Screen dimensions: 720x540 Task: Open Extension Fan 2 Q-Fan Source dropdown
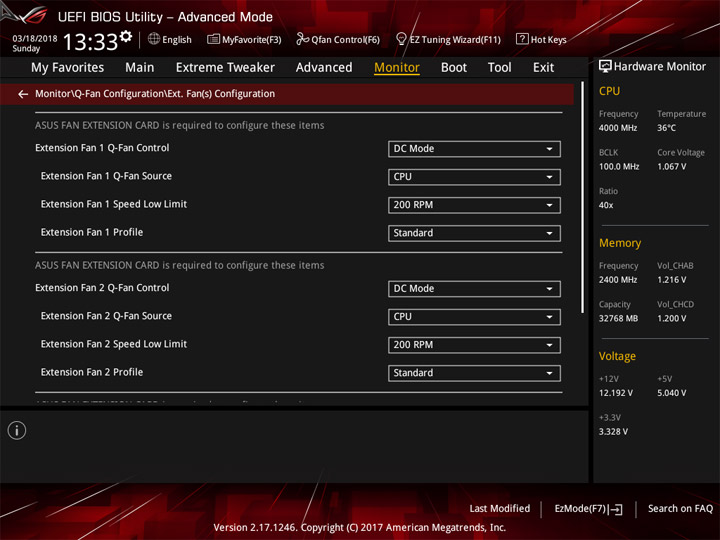474,317
